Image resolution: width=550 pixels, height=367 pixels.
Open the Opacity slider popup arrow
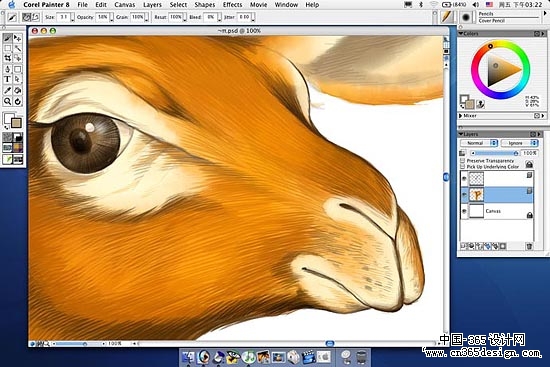pyautogui.click(x=112, y=18)
